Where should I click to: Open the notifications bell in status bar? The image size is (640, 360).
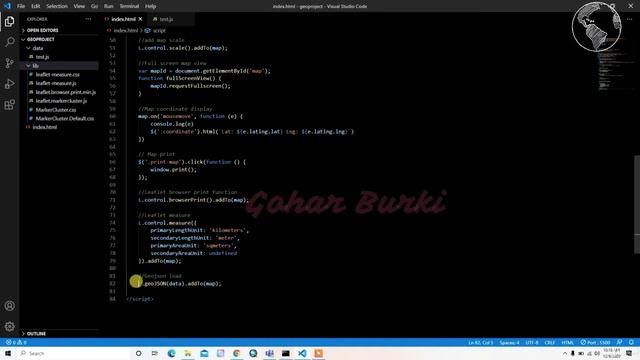point(631,342)
